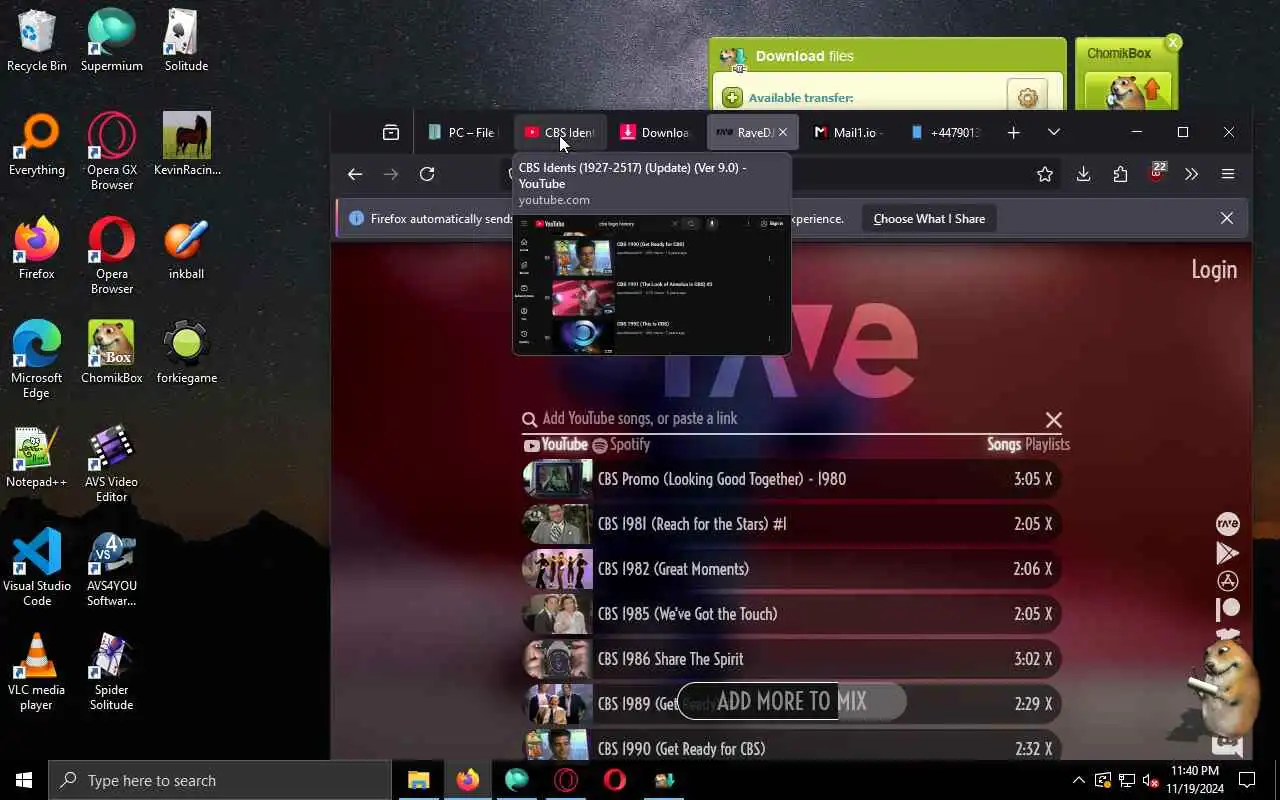Click the Choose What I Share button
1280x800 pixels.
[x=929, y=219]
